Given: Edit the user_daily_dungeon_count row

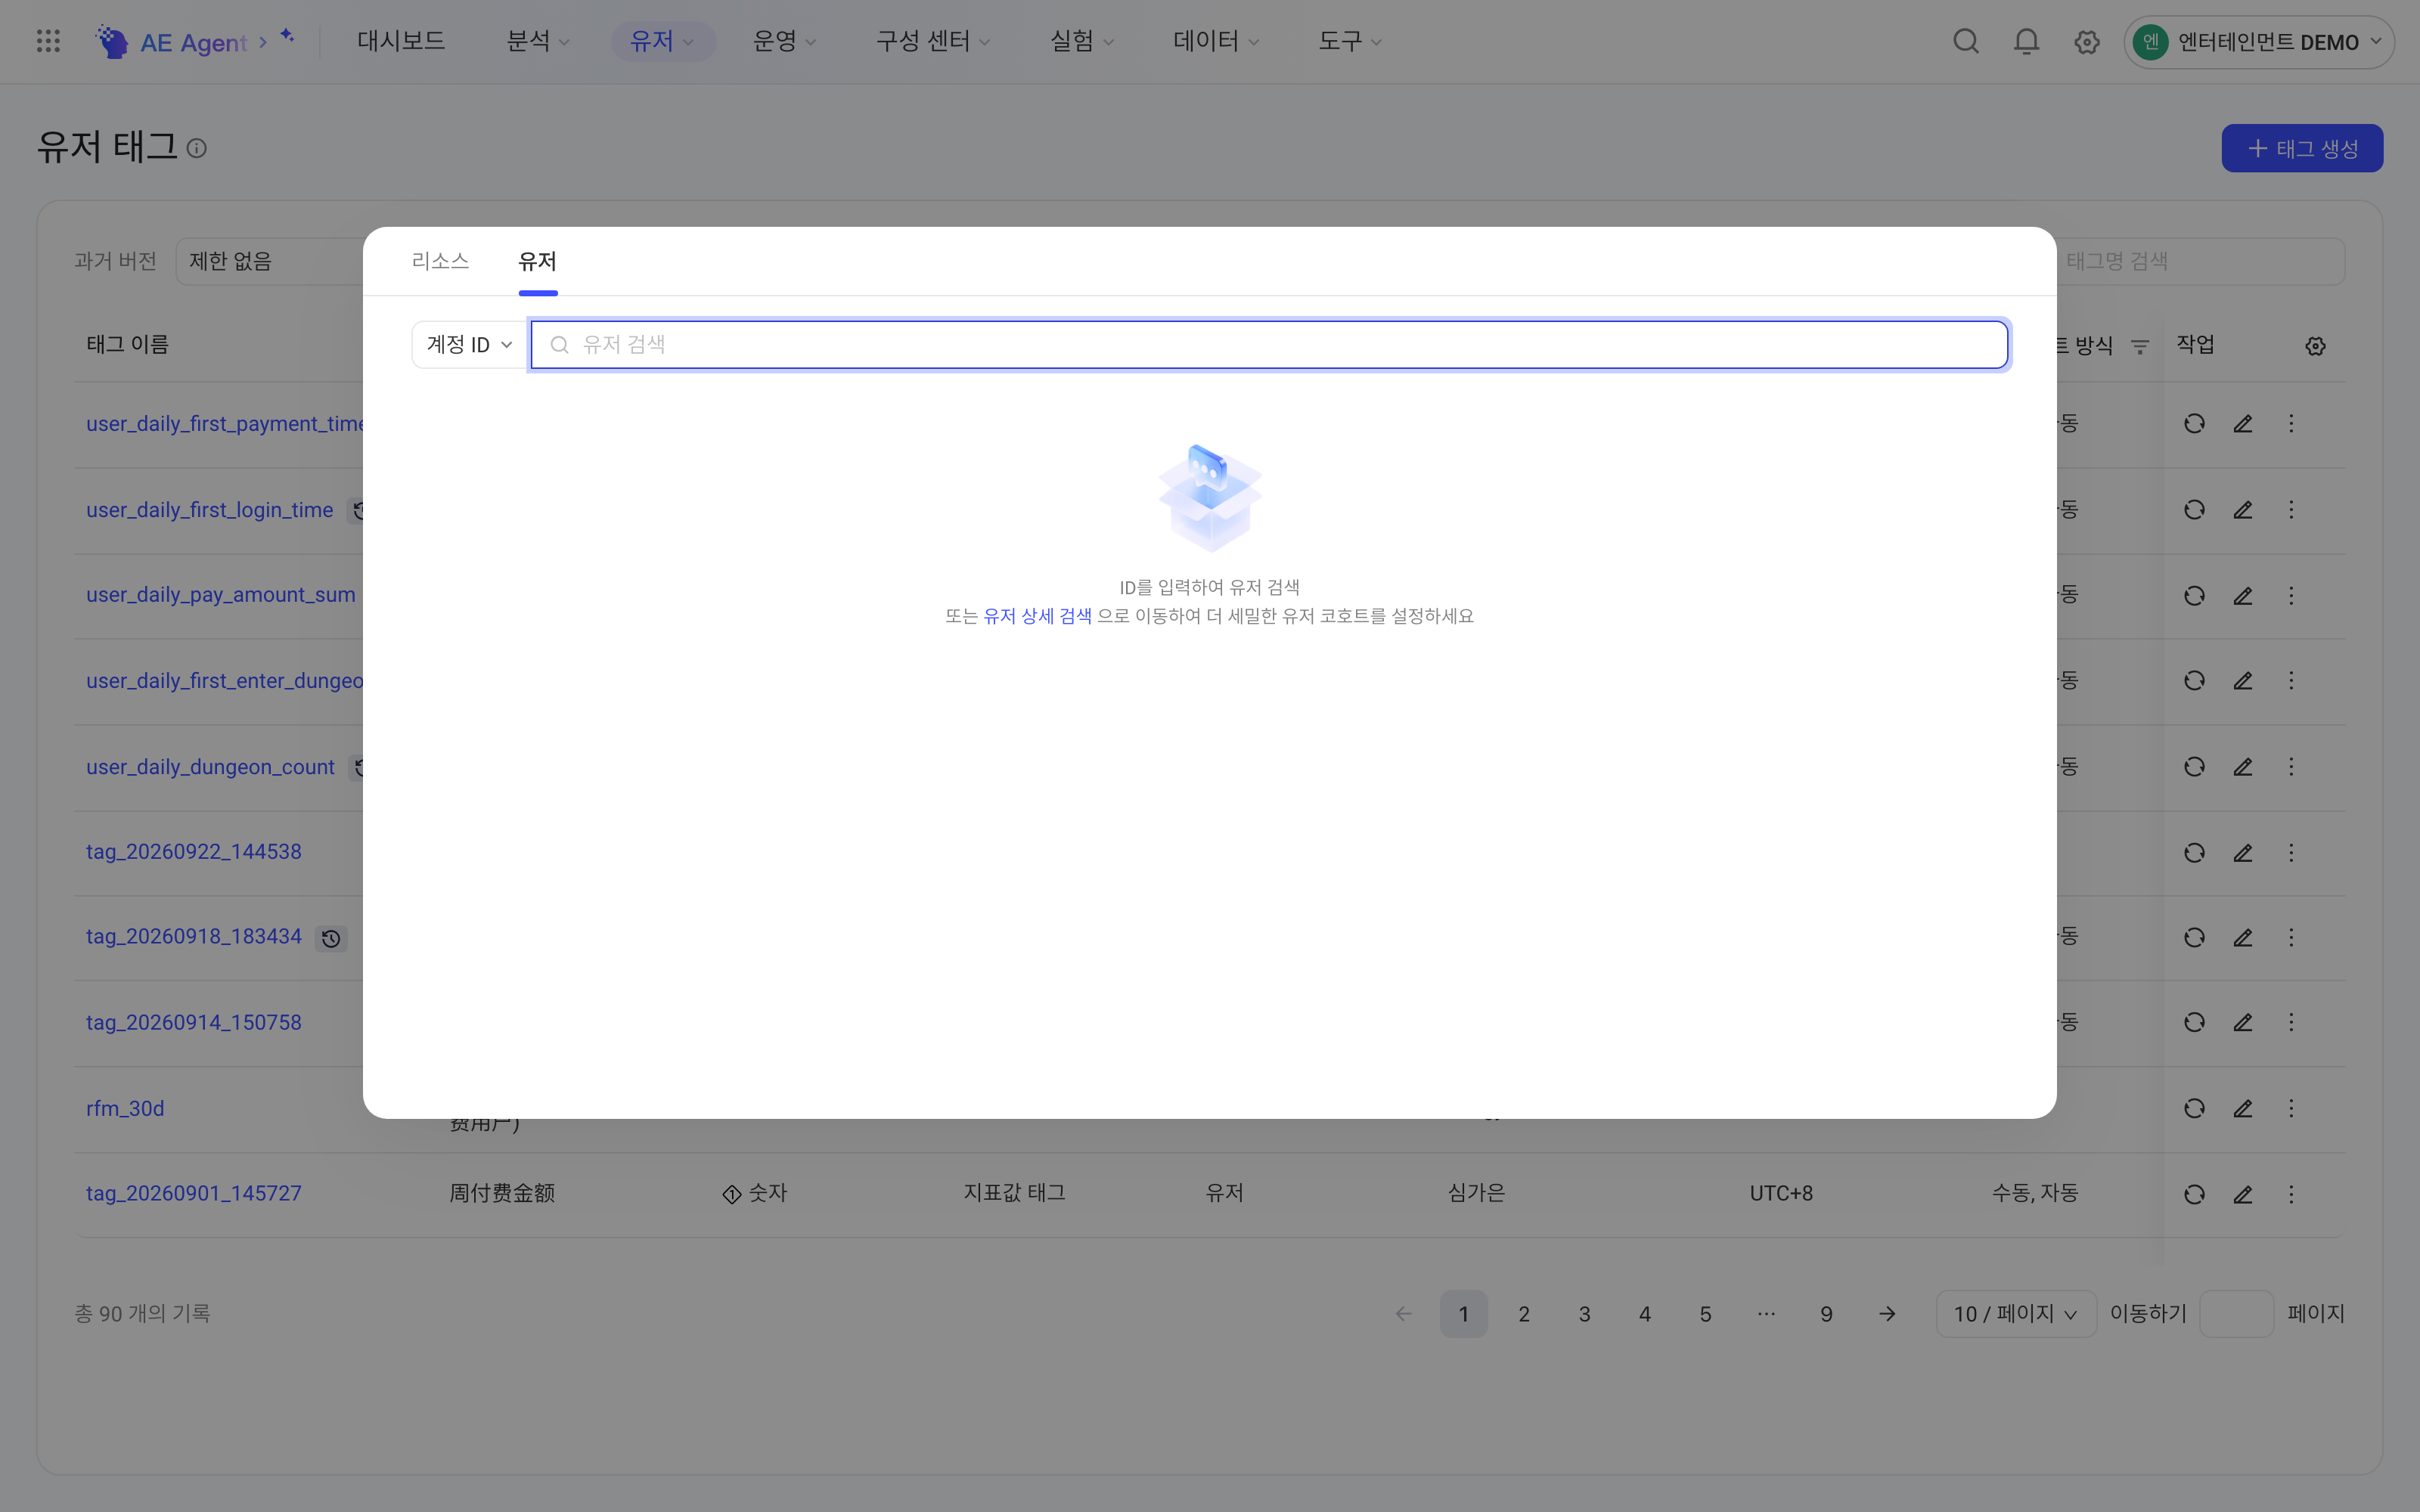Looking at the screenshot, I should 2243,767.
